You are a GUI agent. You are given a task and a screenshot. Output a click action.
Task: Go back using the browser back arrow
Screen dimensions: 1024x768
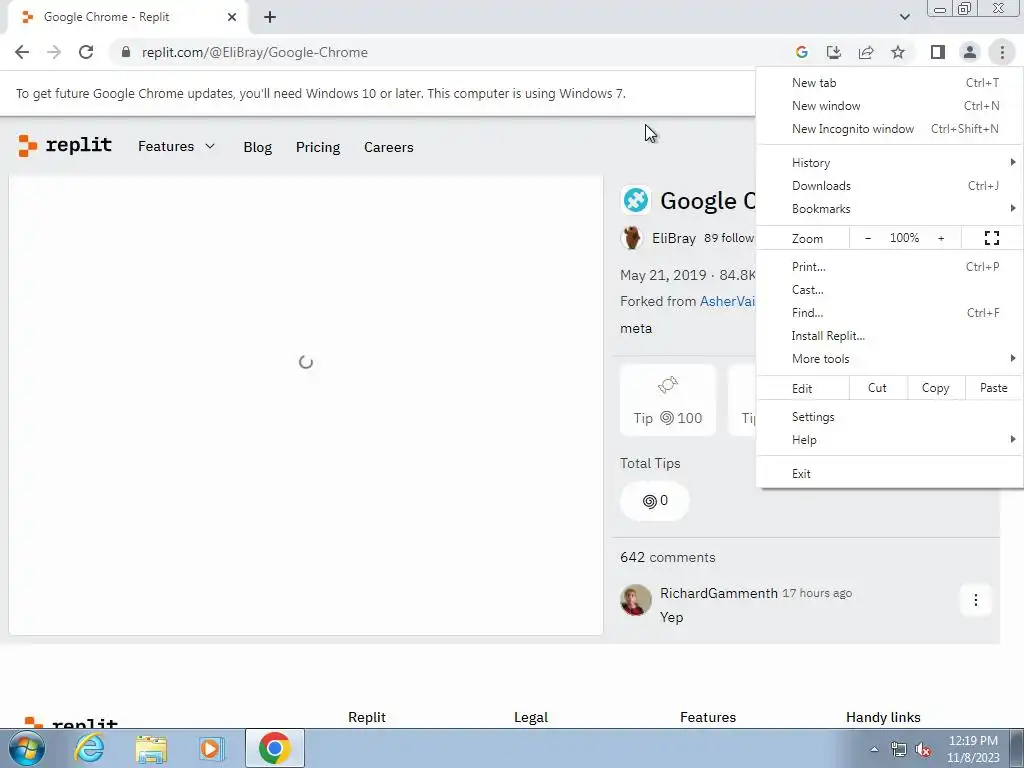coord(22,52)
